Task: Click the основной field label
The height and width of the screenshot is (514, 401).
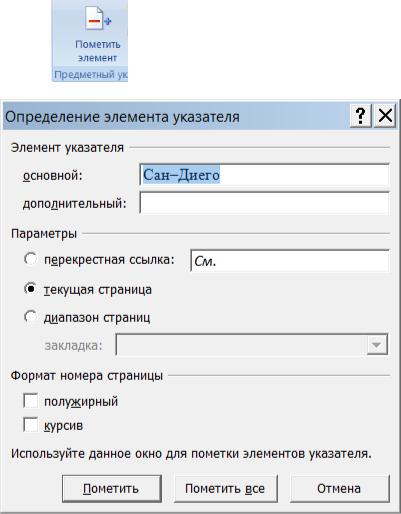Action: [53, 175]
